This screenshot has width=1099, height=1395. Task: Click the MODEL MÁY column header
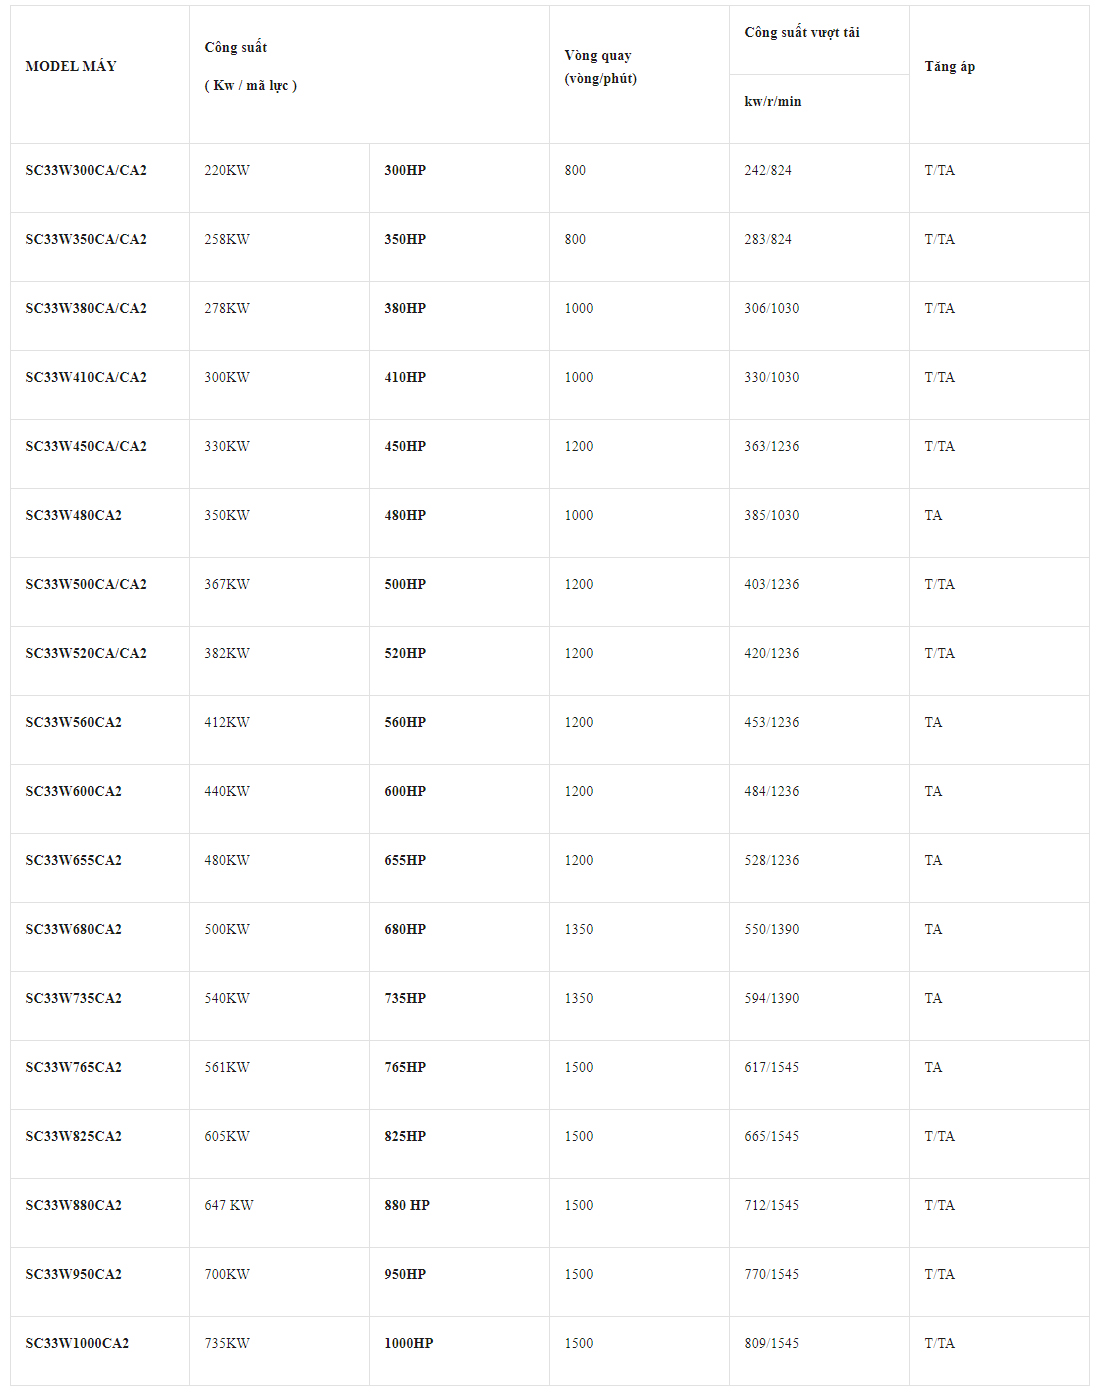click(71, 66)
